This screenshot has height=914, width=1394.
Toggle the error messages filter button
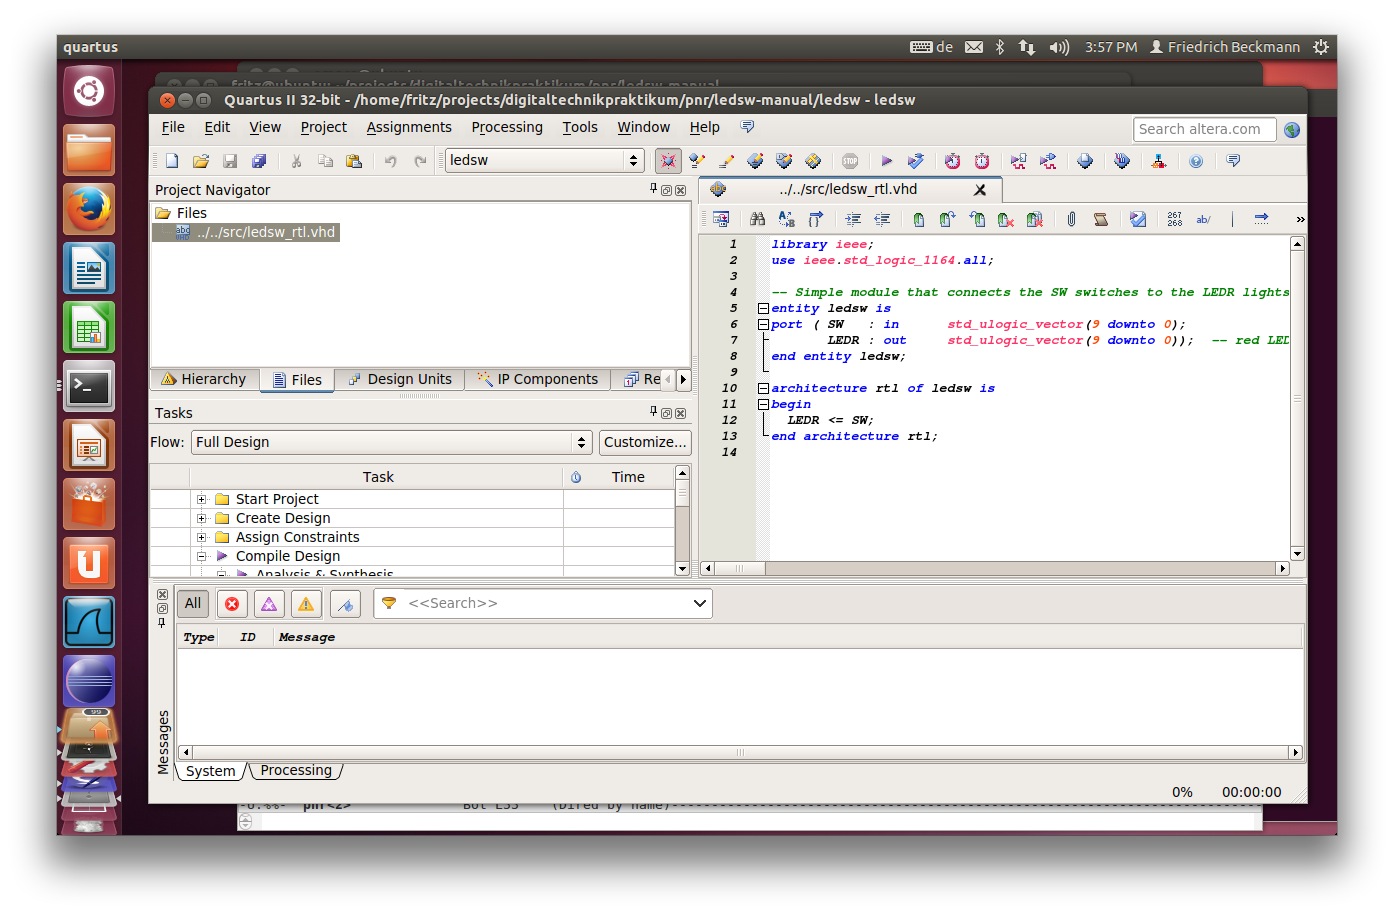pos(232,604)
